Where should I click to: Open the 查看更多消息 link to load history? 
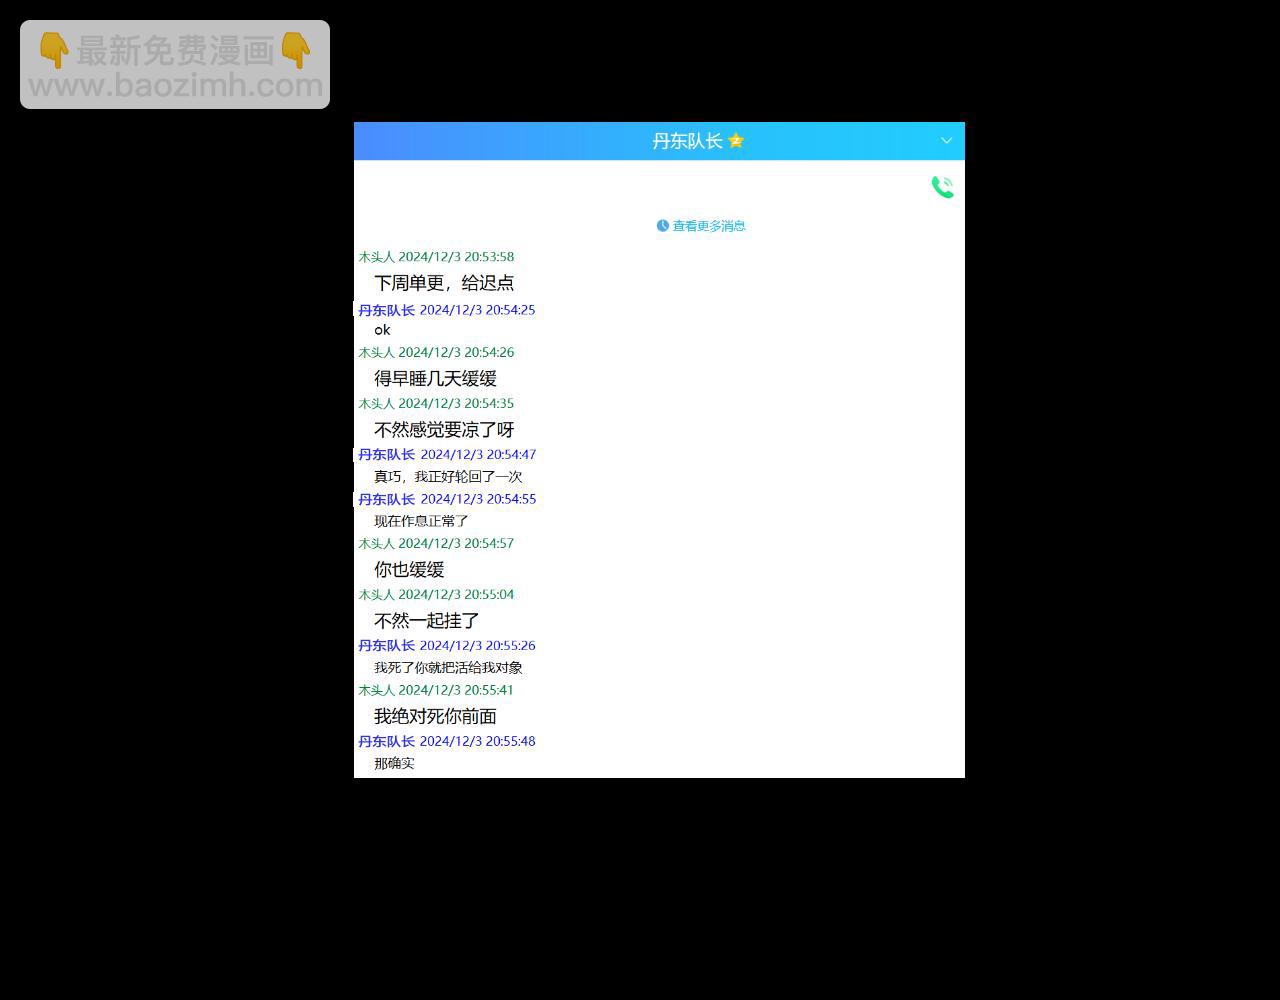point(708,225)
